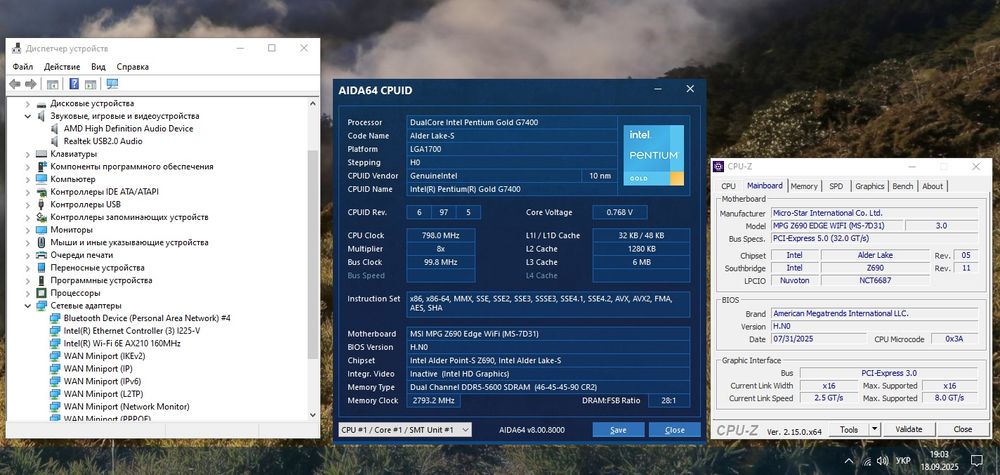Click the Device Manager vertical scrollbar thumb
The height and width of the screenshot is (475, 1000).
(312, 255)
